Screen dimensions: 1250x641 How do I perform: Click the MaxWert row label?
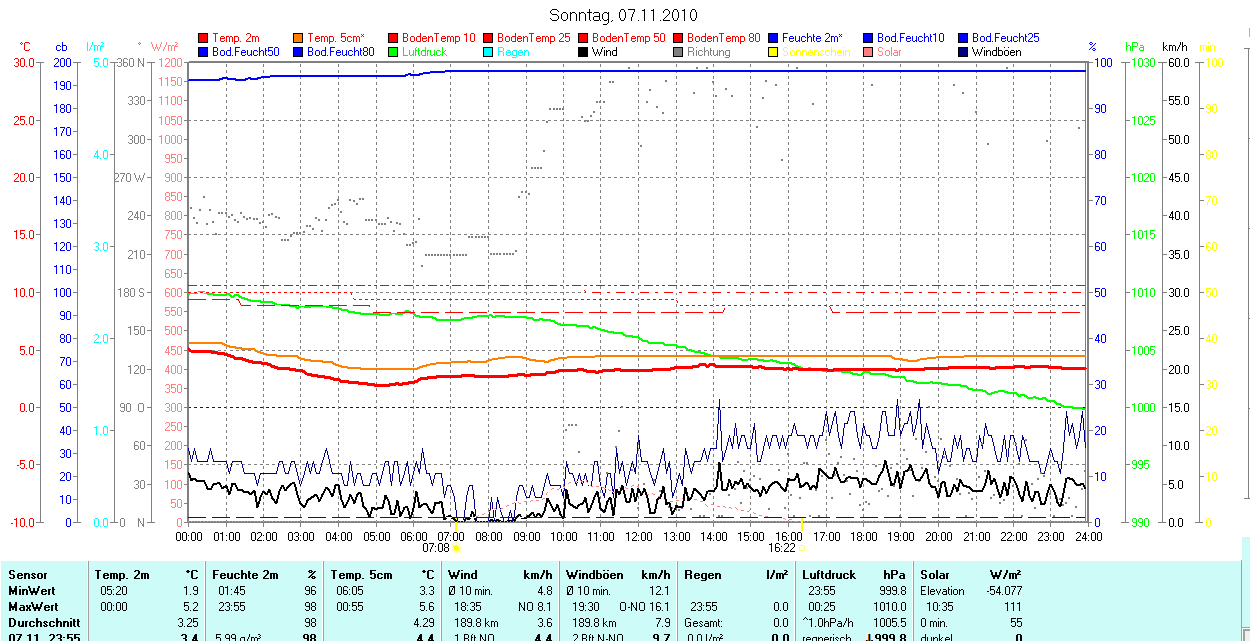32,607
